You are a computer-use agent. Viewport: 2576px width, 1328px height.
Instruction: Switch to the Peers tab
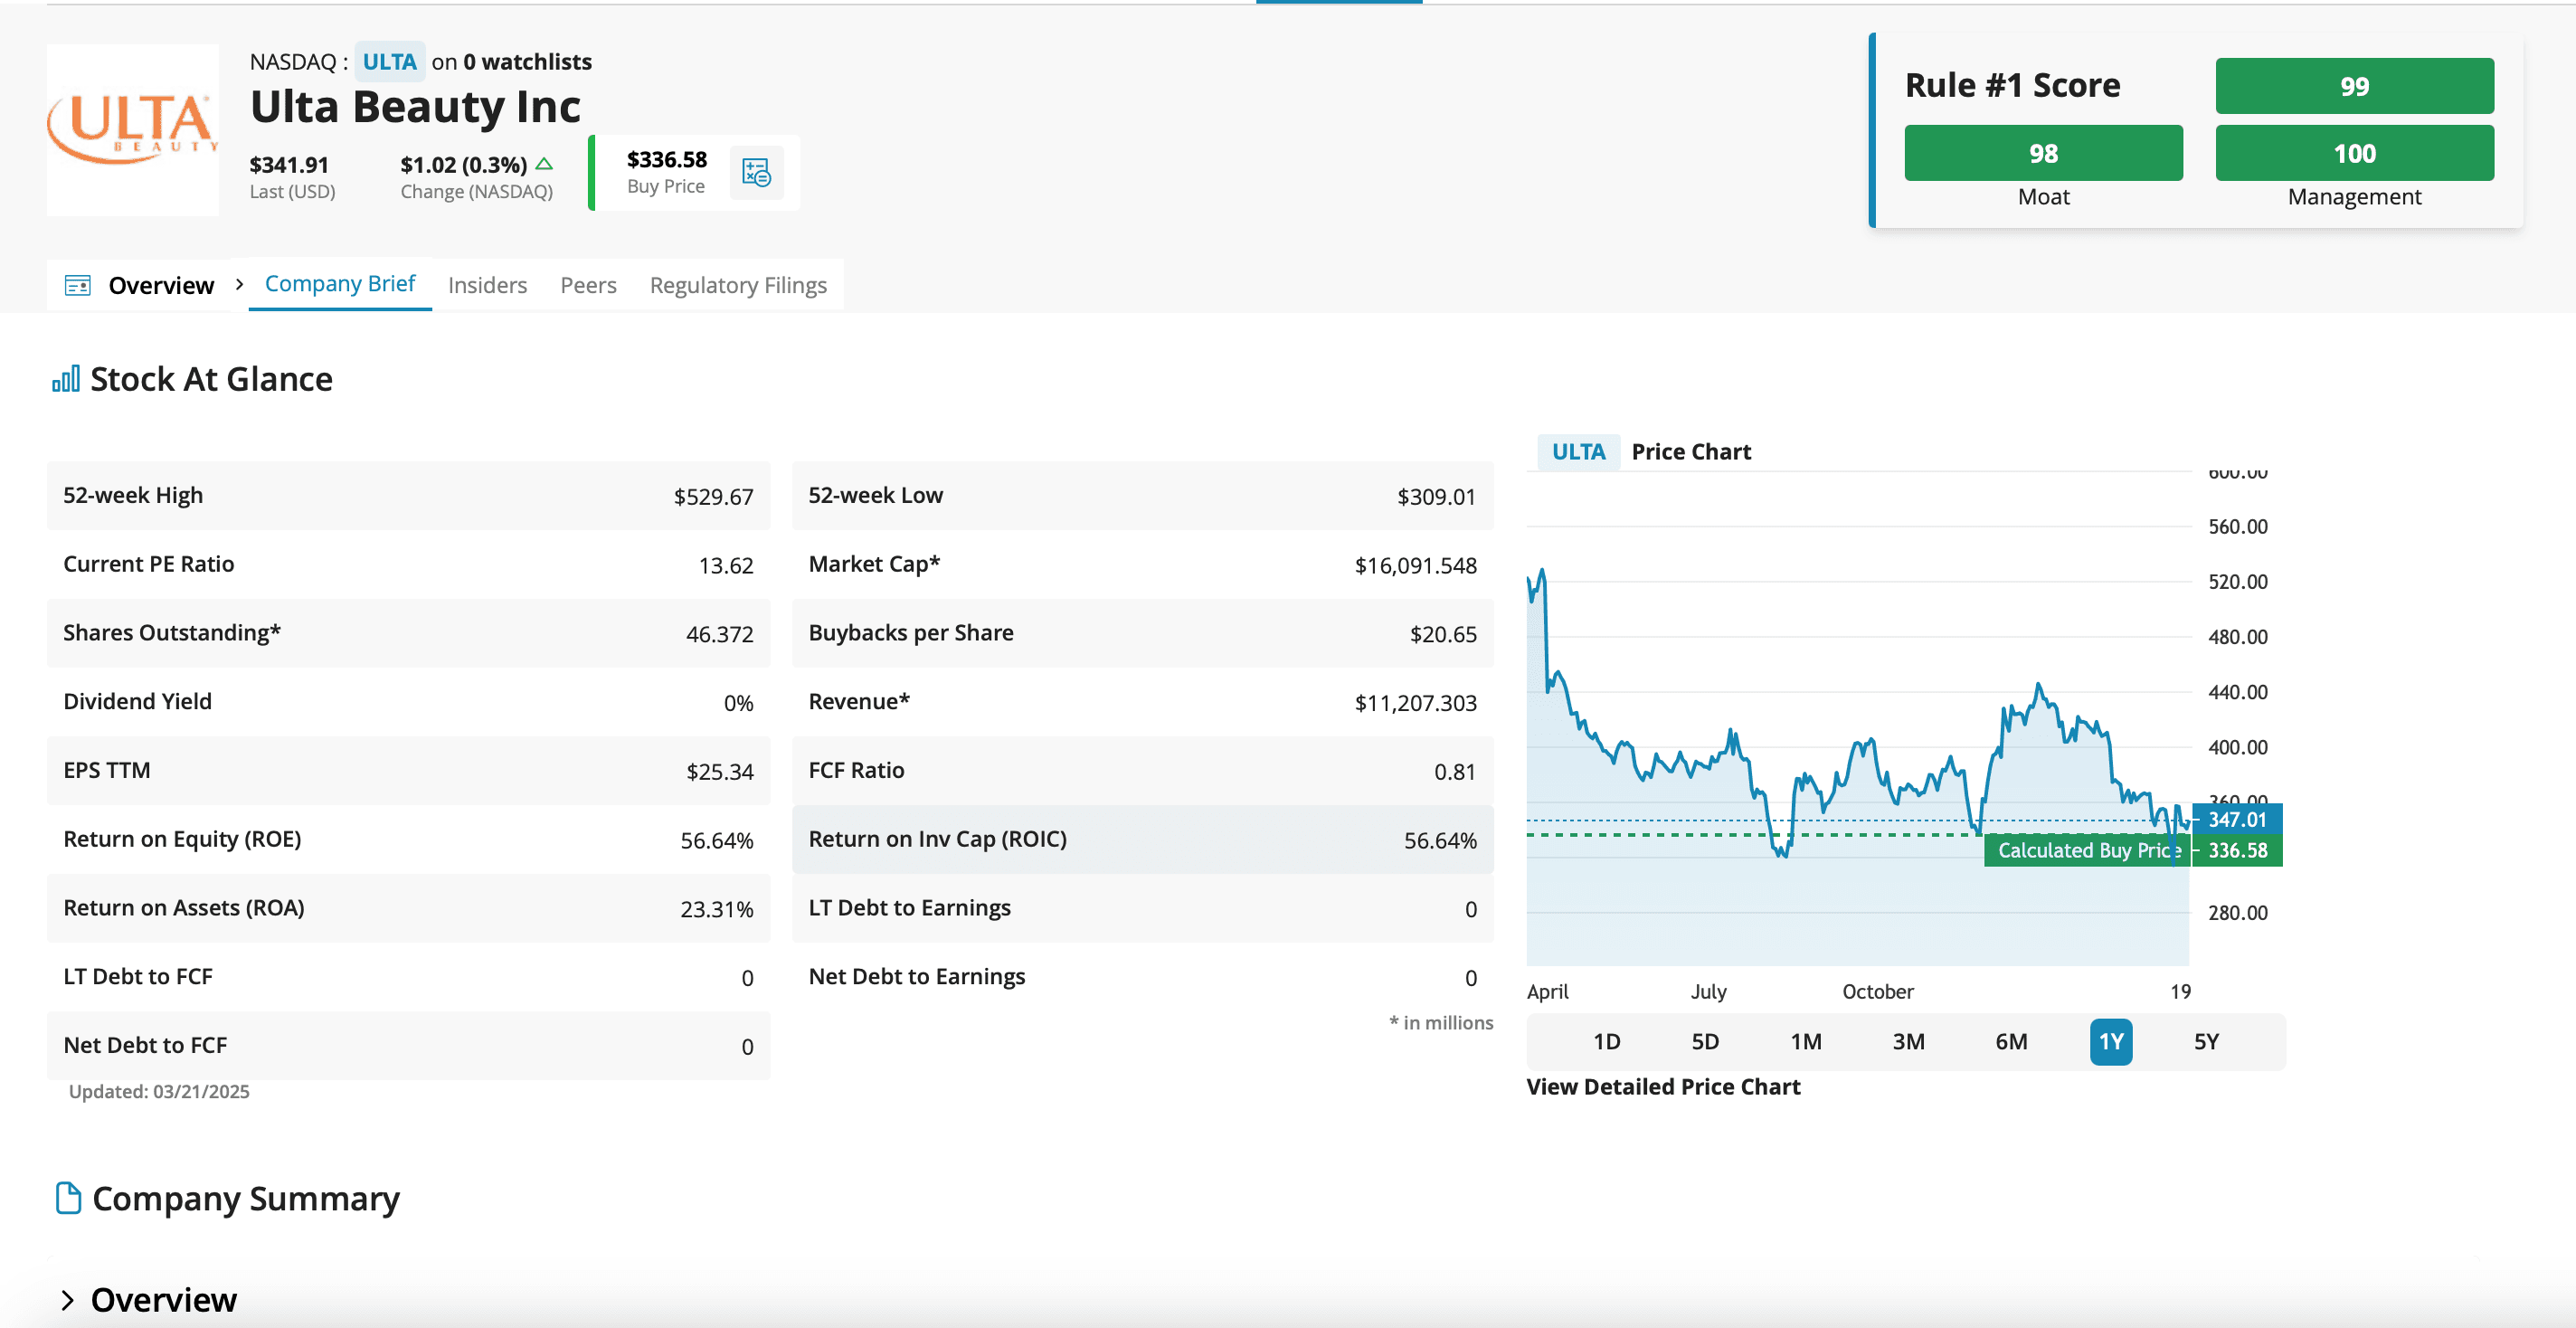click(588, 286)
